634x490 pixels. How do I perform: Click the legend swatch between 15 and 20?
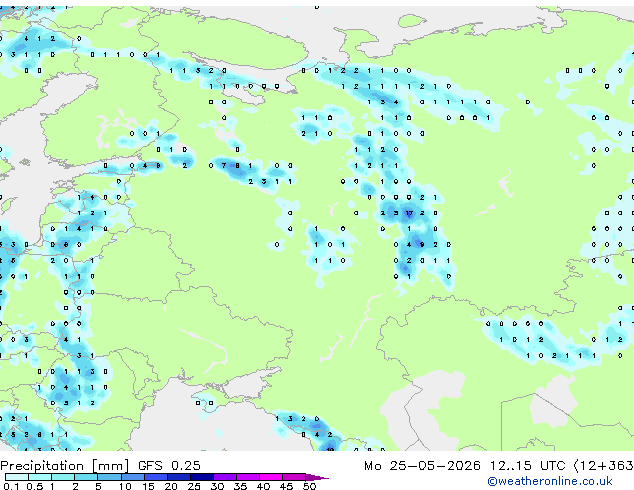(155, 477)
